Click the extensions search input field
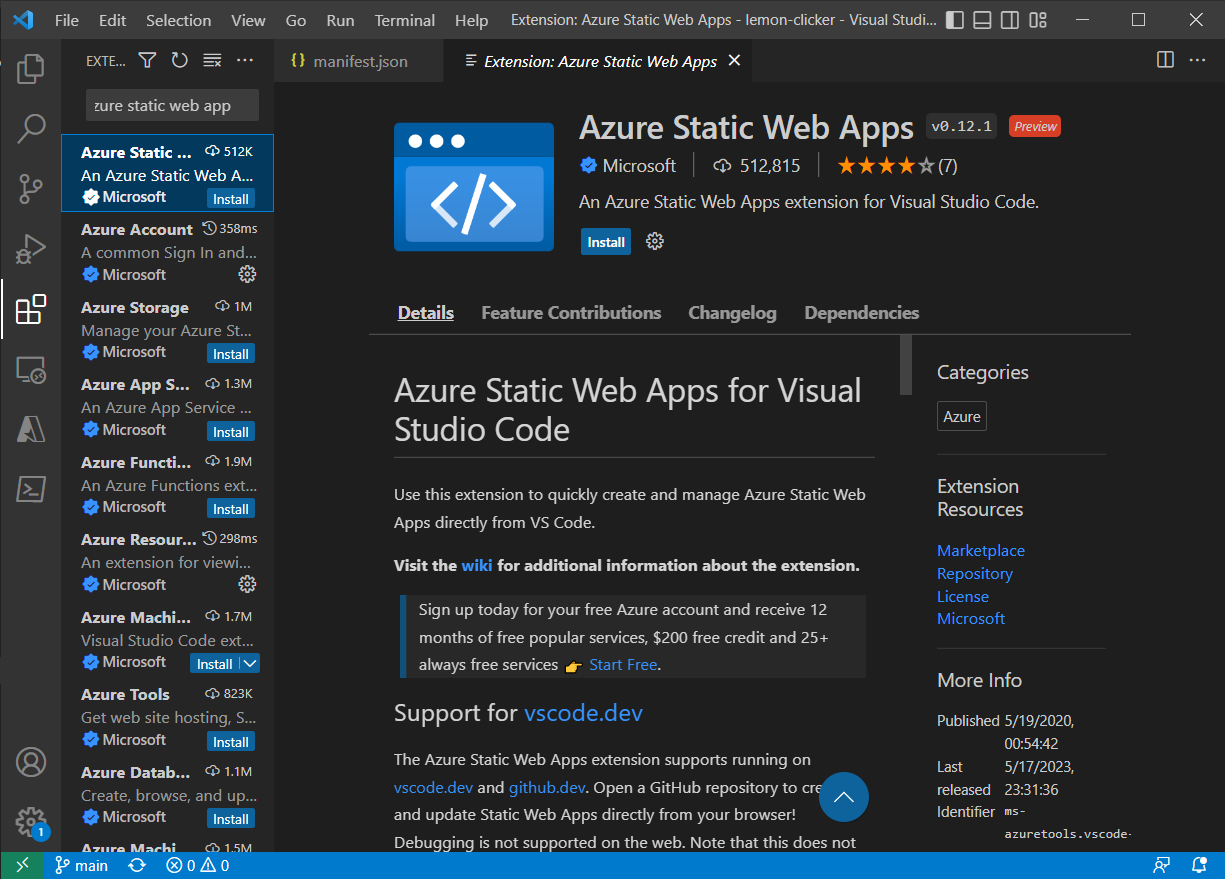 pyautogui.click(x=172, y=105)
